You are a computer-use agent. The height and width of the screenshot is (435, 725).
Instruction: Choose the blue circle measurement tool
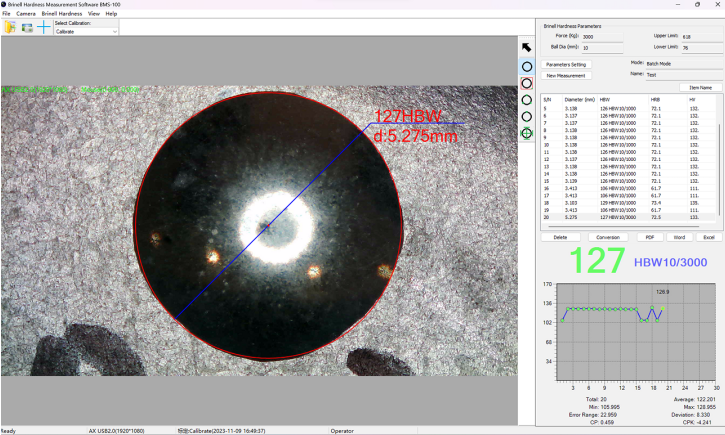pos(527,66)
